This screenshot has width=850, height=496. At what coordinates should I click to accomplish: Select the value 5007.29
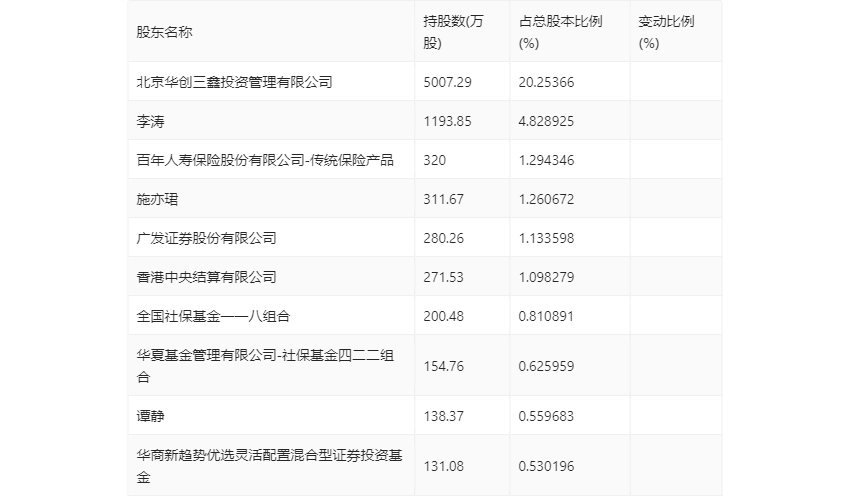pyautogui.click(x=447, y=82)
